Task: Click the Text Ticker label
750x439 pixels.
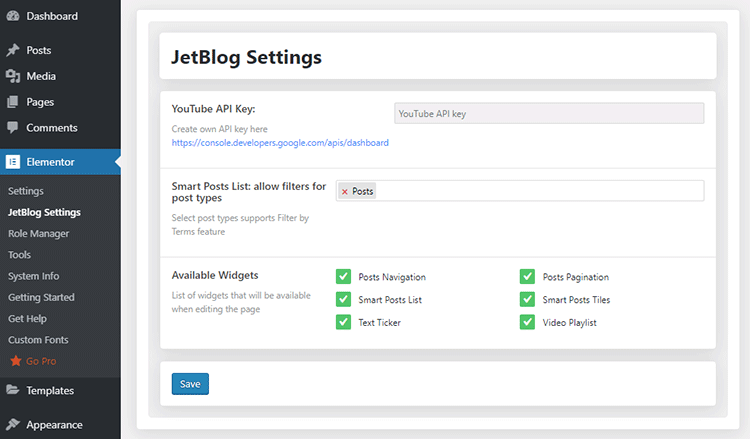Action: (x=379, y=323)
